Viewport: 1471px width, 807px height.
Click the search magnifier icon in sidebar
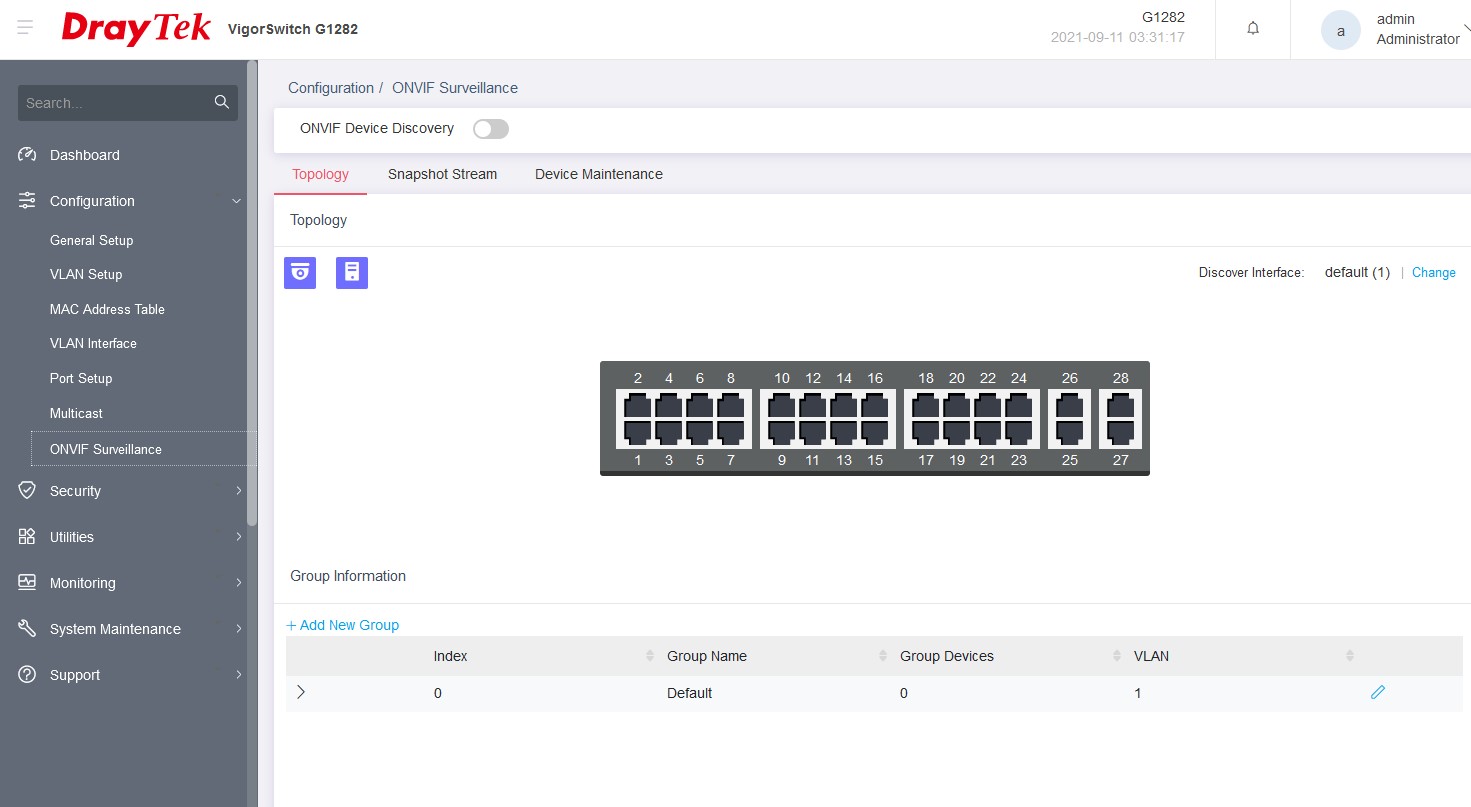tap(222, 102)
